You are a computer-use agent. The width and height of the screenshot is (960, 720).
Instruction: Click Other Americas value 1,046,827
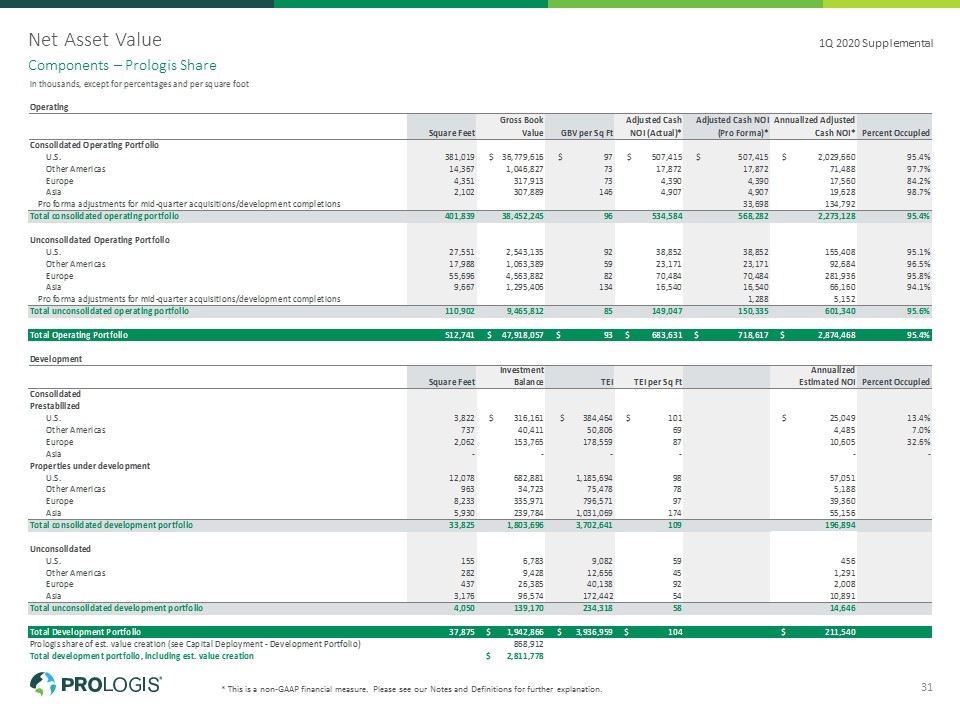[x=525, y=169]
